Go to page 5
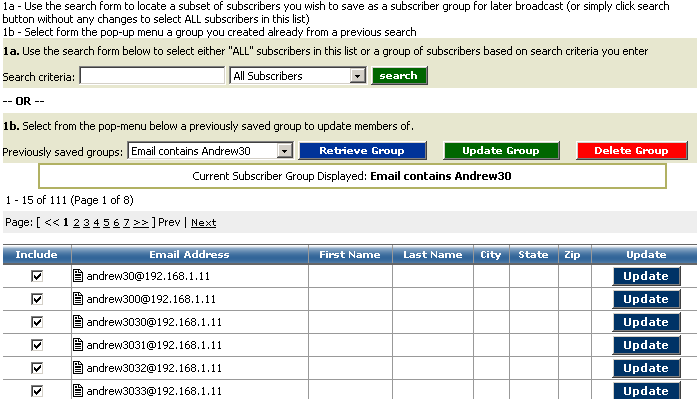This screenshot has height=399, width=697. 106,223
